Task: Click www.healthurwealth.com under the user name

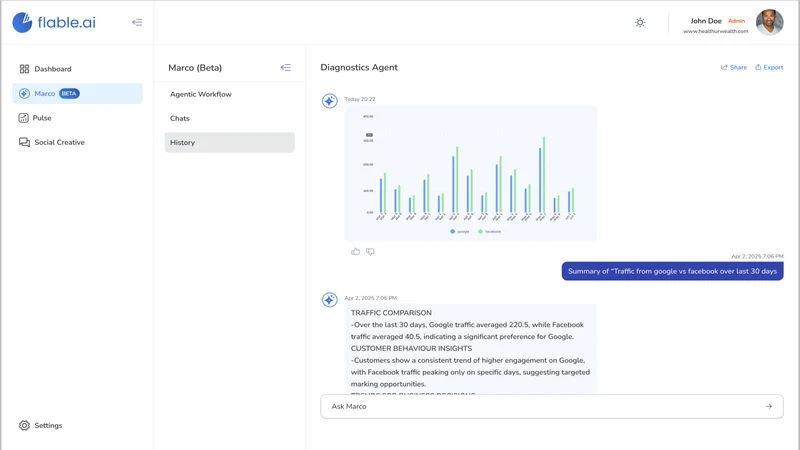Action: 715,31
